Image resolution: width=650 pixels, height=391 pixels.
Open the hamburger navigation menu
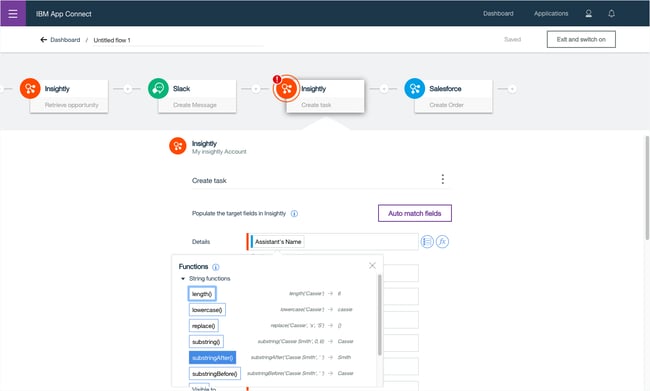pos(13,13)
